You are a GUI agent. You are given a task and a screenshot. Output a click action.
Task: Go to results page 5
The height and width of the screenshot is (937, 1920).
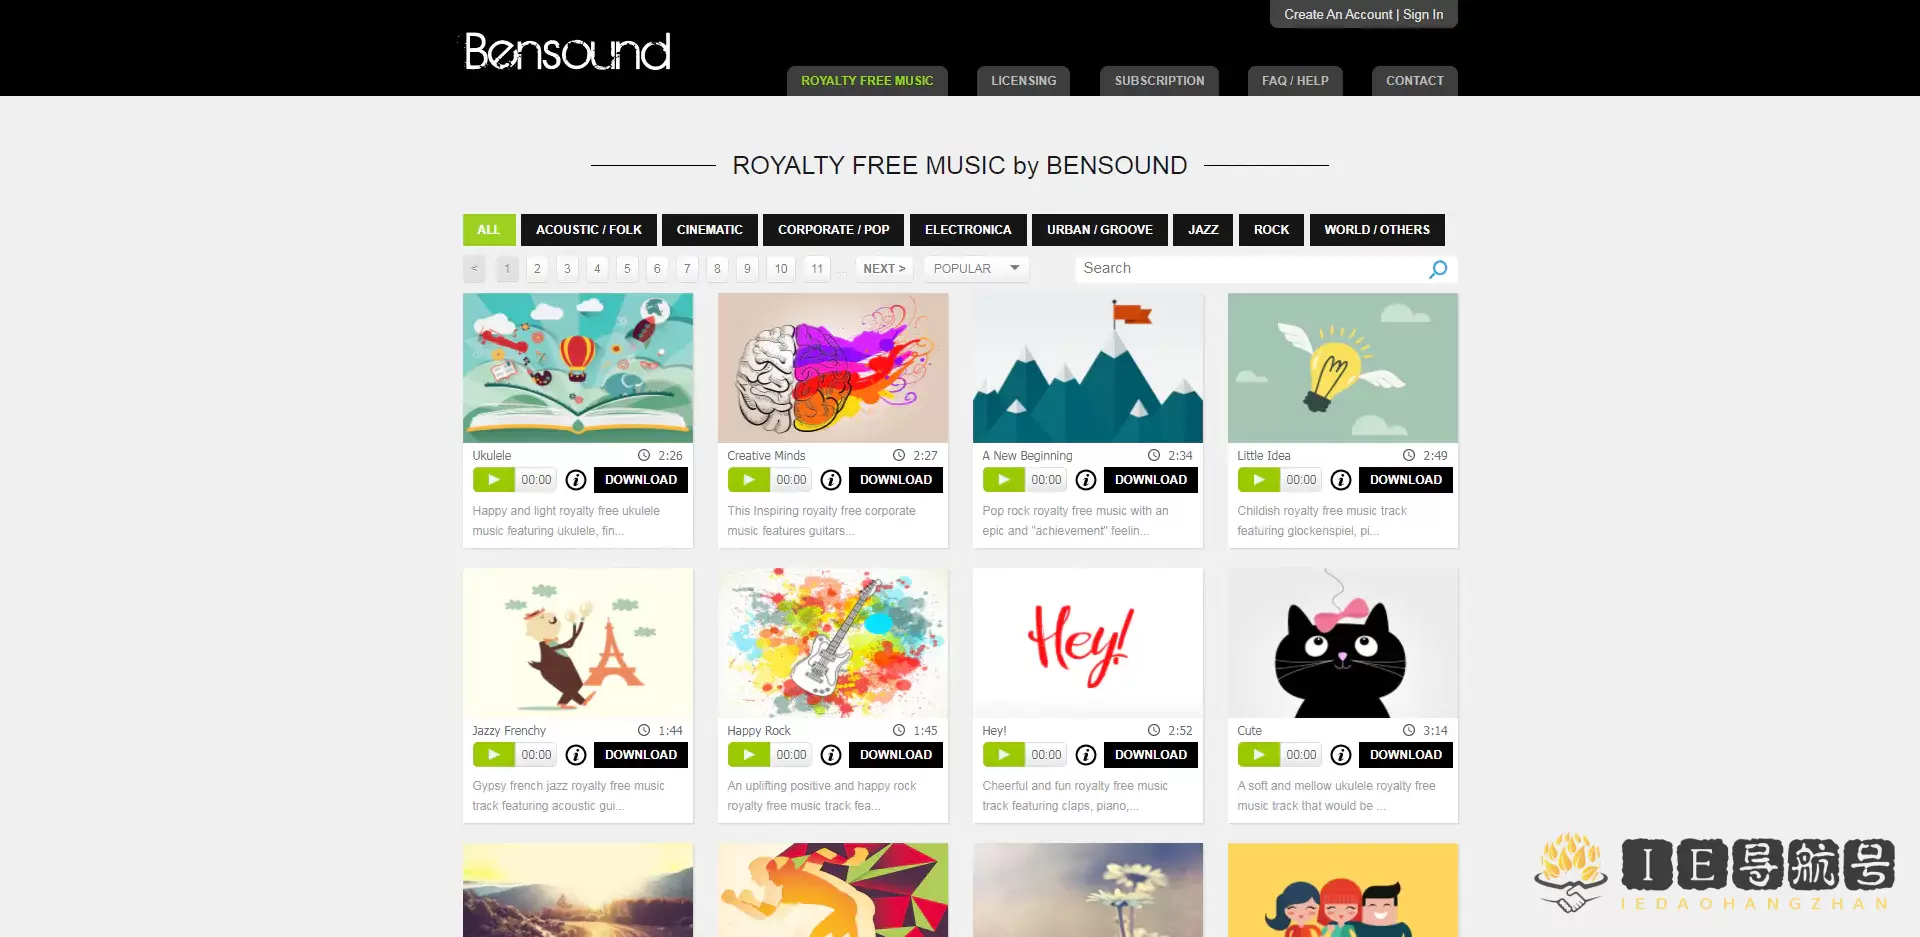(627, 269)
